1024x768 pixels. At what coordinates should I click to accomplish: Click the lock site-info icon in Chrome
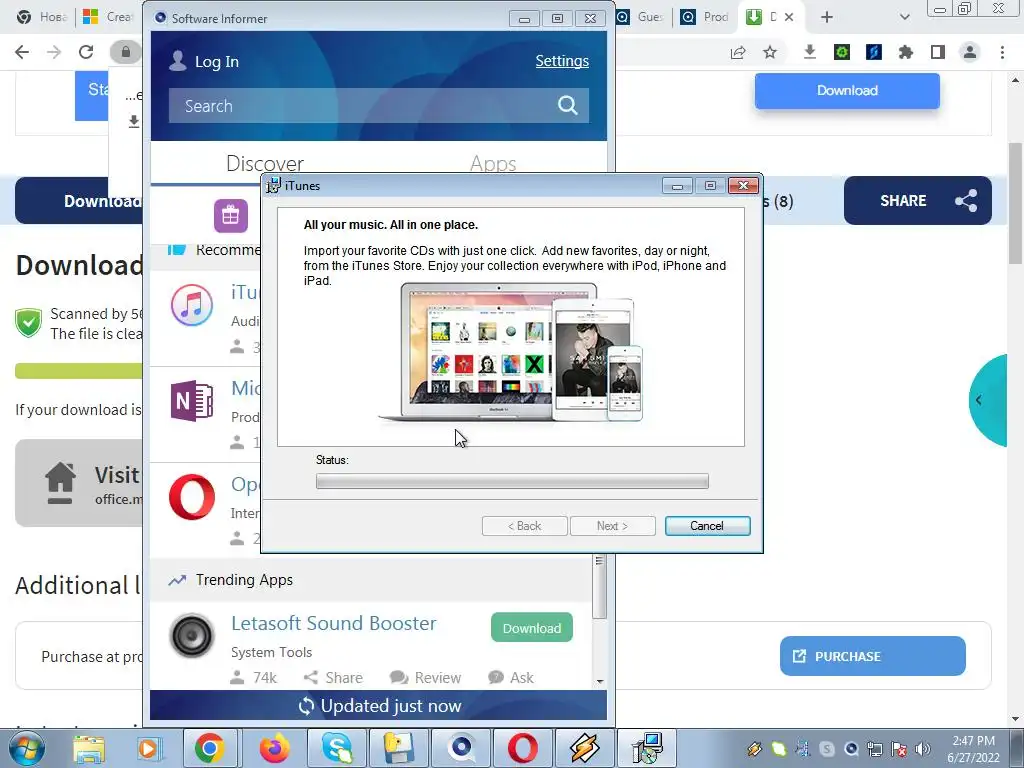point(125,52)
